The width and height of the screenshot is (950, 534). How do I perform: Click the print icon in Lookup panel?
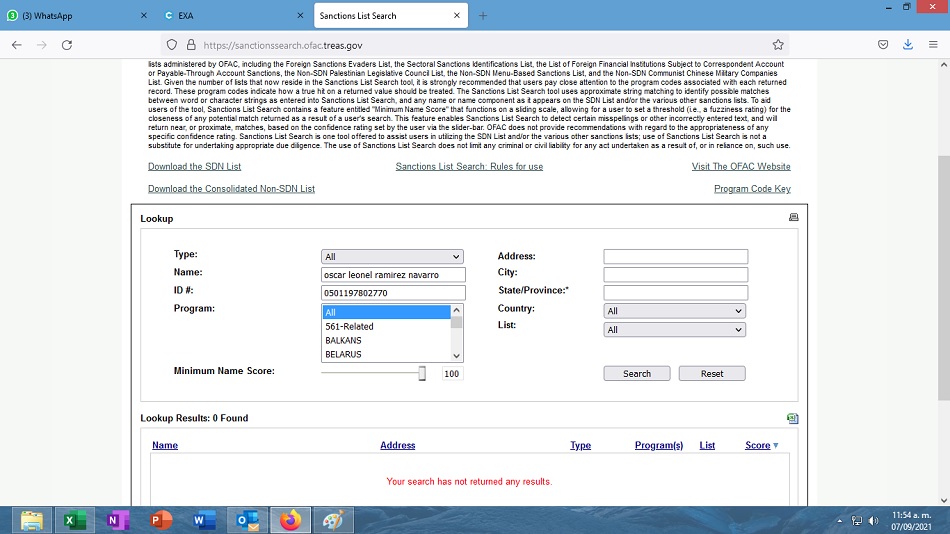tap(794, 217)
